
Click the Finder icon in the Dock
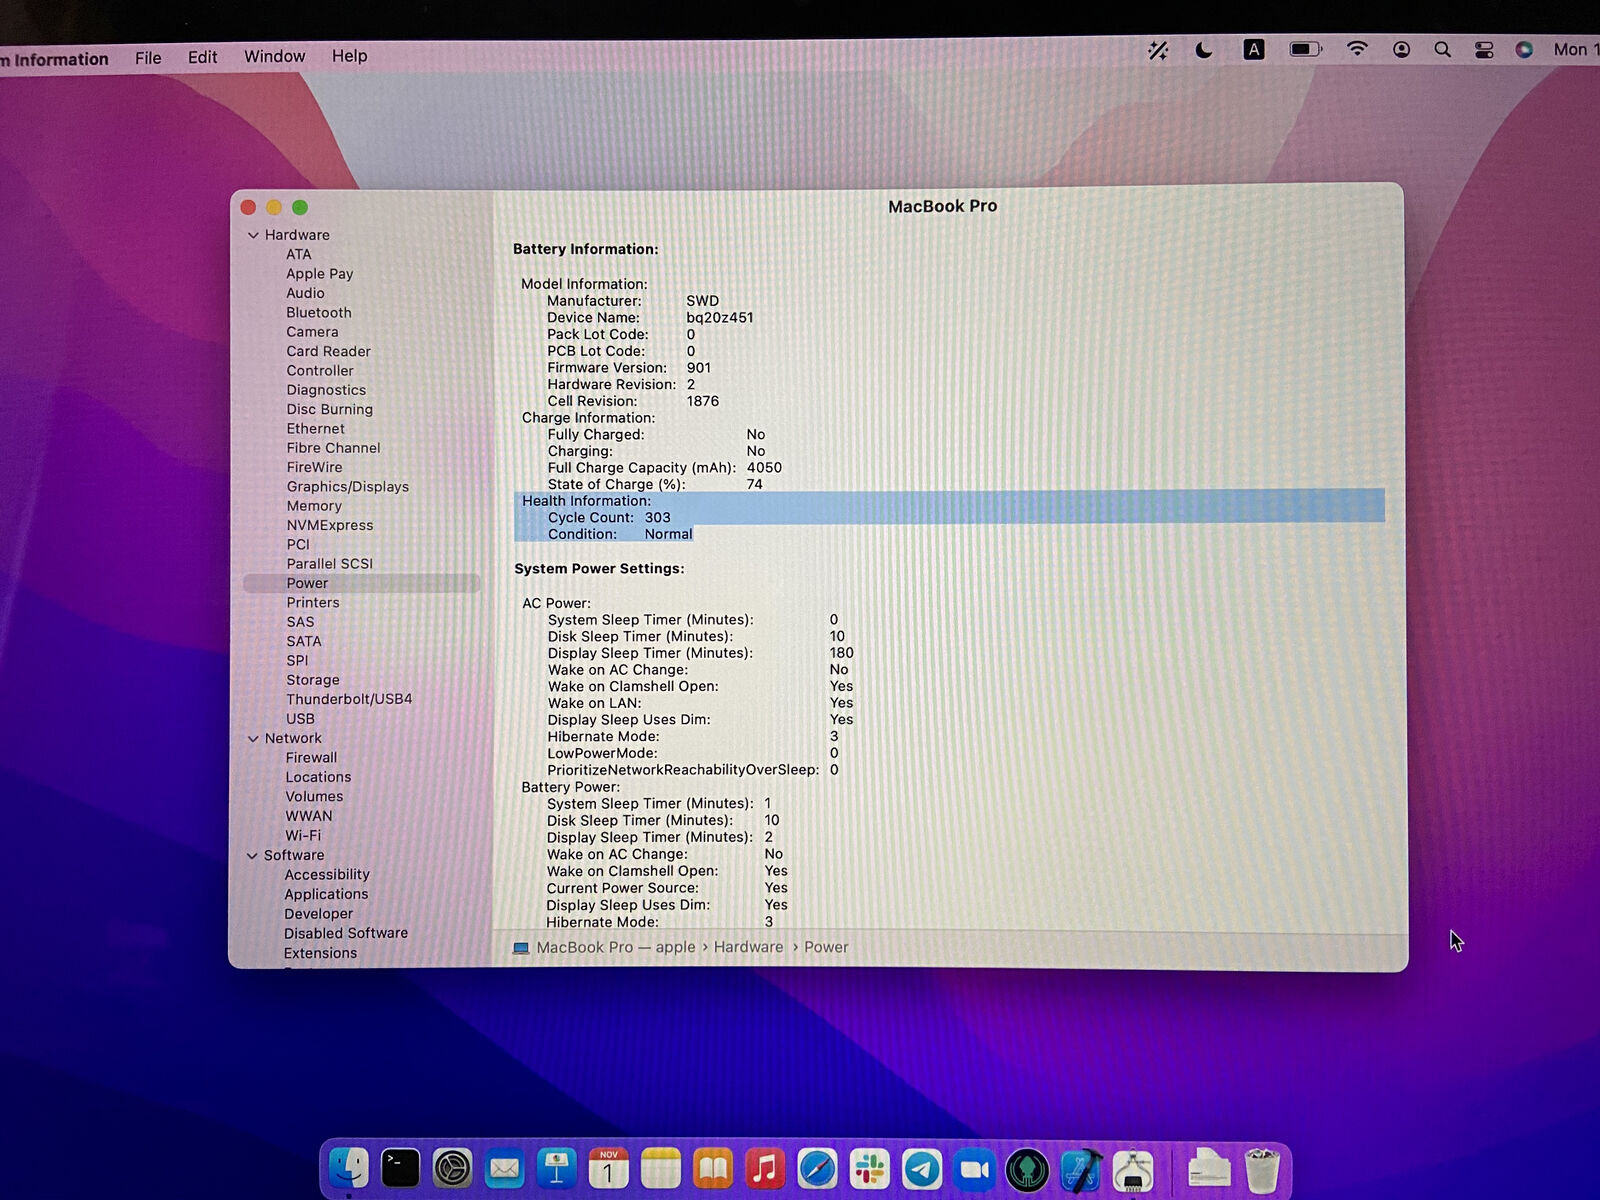point(348,1168)
